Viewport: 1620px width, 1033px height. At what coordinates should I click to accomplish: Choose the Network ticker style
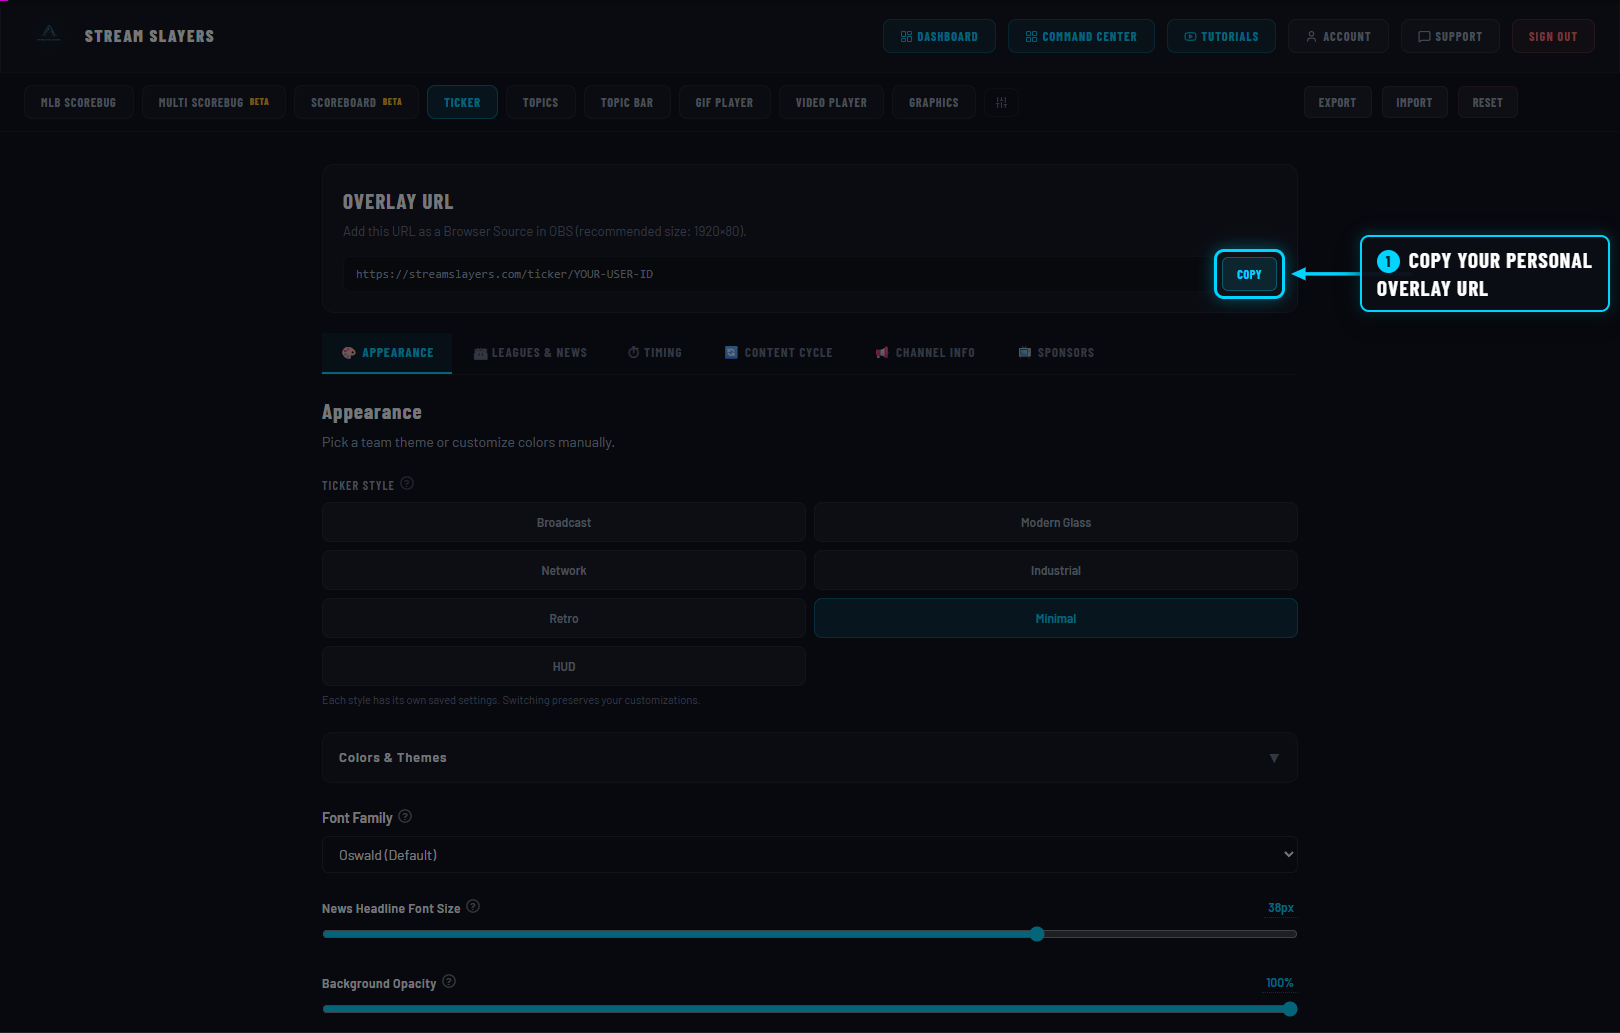[x=564, y=570]
